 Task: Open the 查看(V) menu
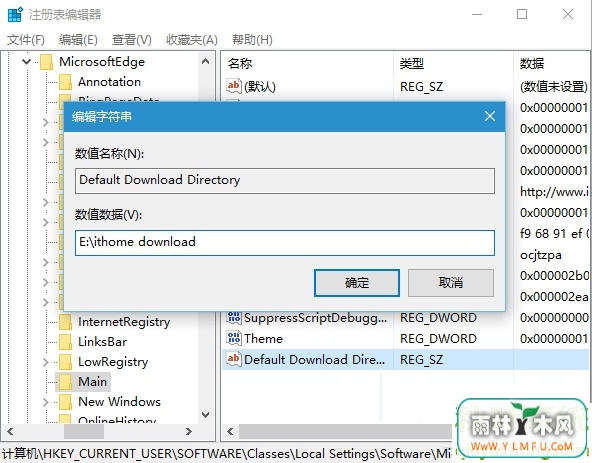[131, 40]
